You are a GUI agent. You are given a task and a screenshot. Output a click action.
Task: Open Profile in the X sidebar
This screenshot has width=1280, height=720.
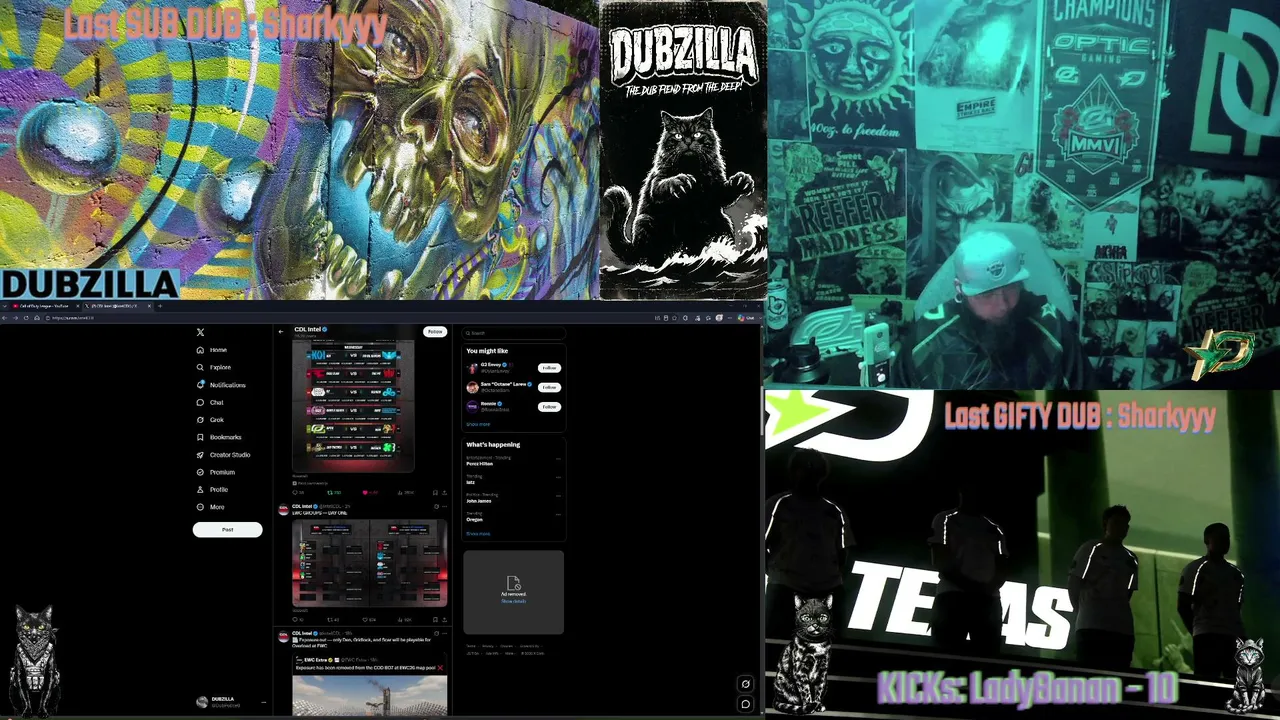213,490
